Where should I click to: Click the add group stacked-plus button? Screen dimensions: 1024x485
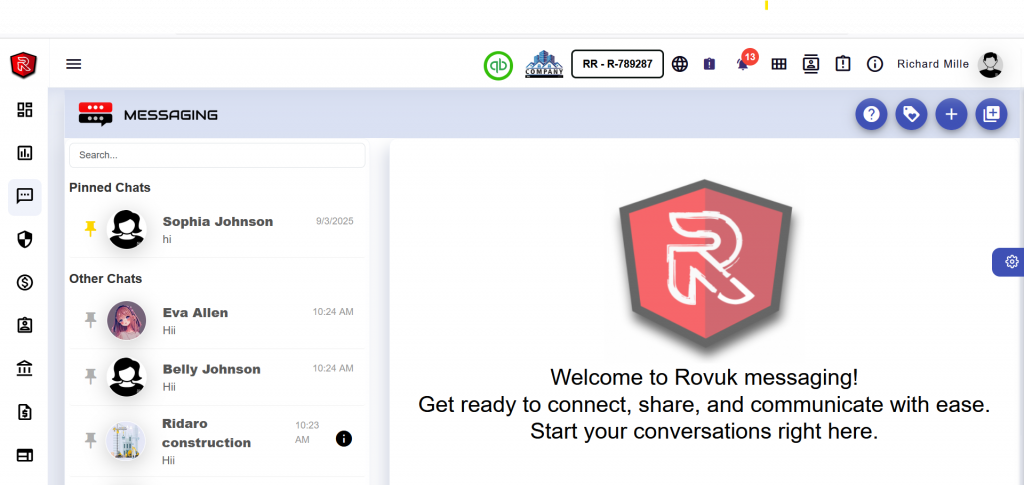[991, 115]
